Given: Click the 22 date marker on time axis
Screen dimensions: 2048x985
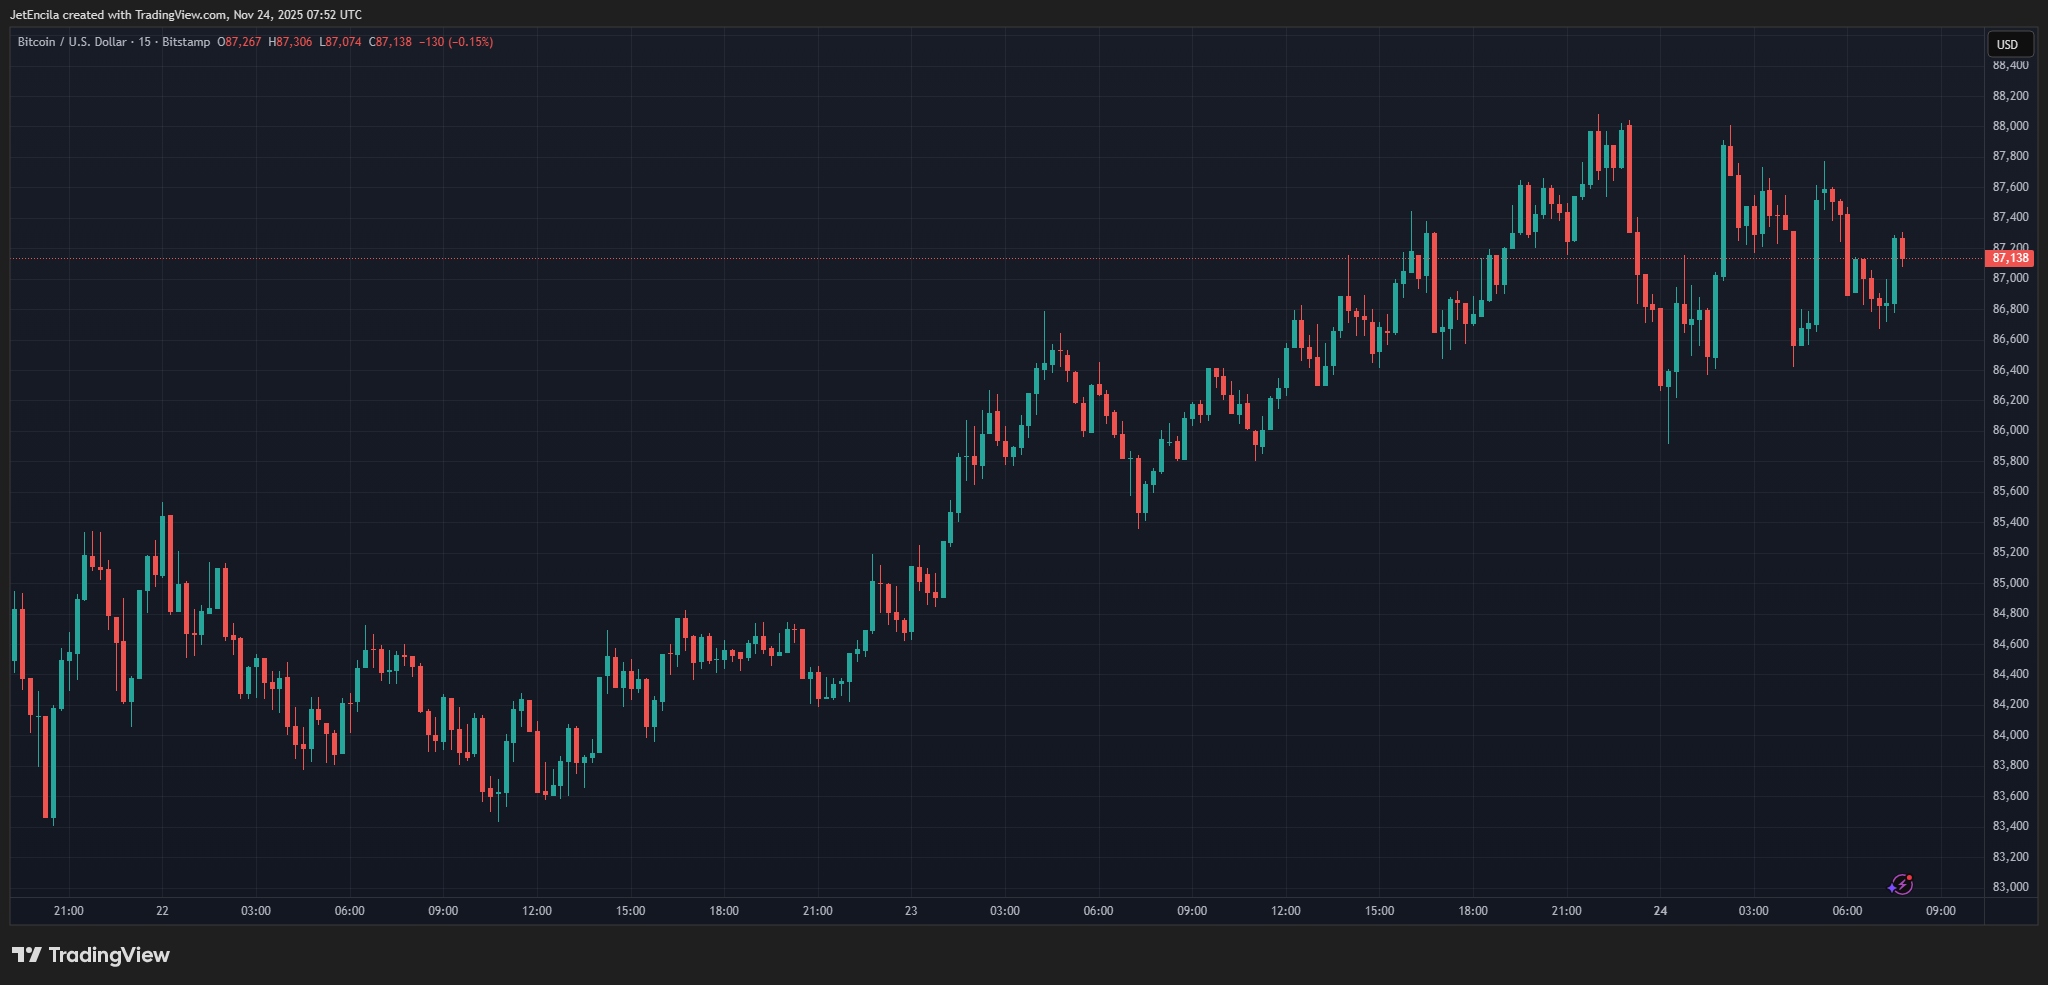Looking at the screenshot, I should [162, 911].
